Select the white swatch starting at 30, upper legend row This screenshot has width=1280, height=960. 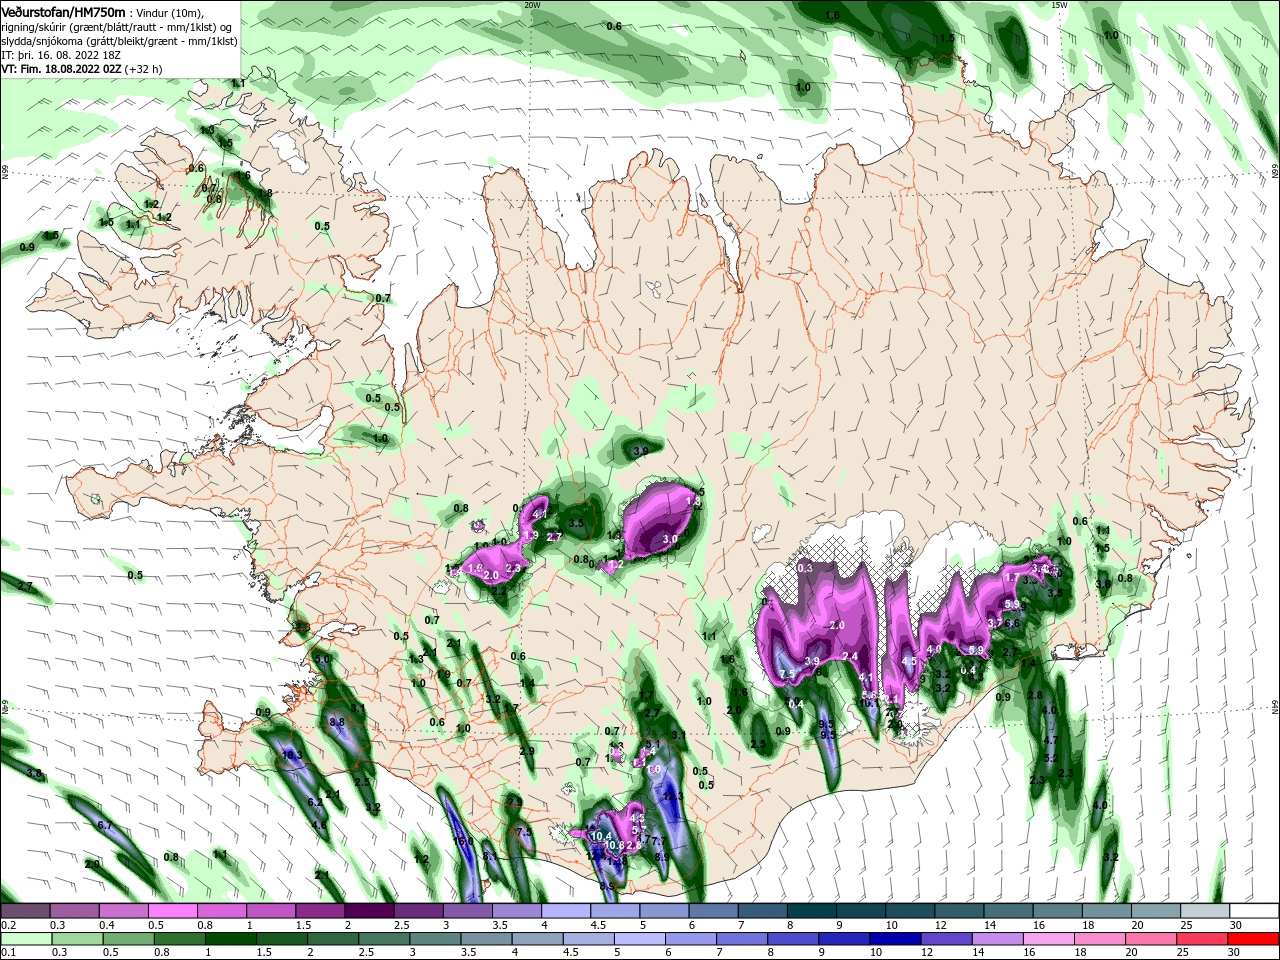1254,911
